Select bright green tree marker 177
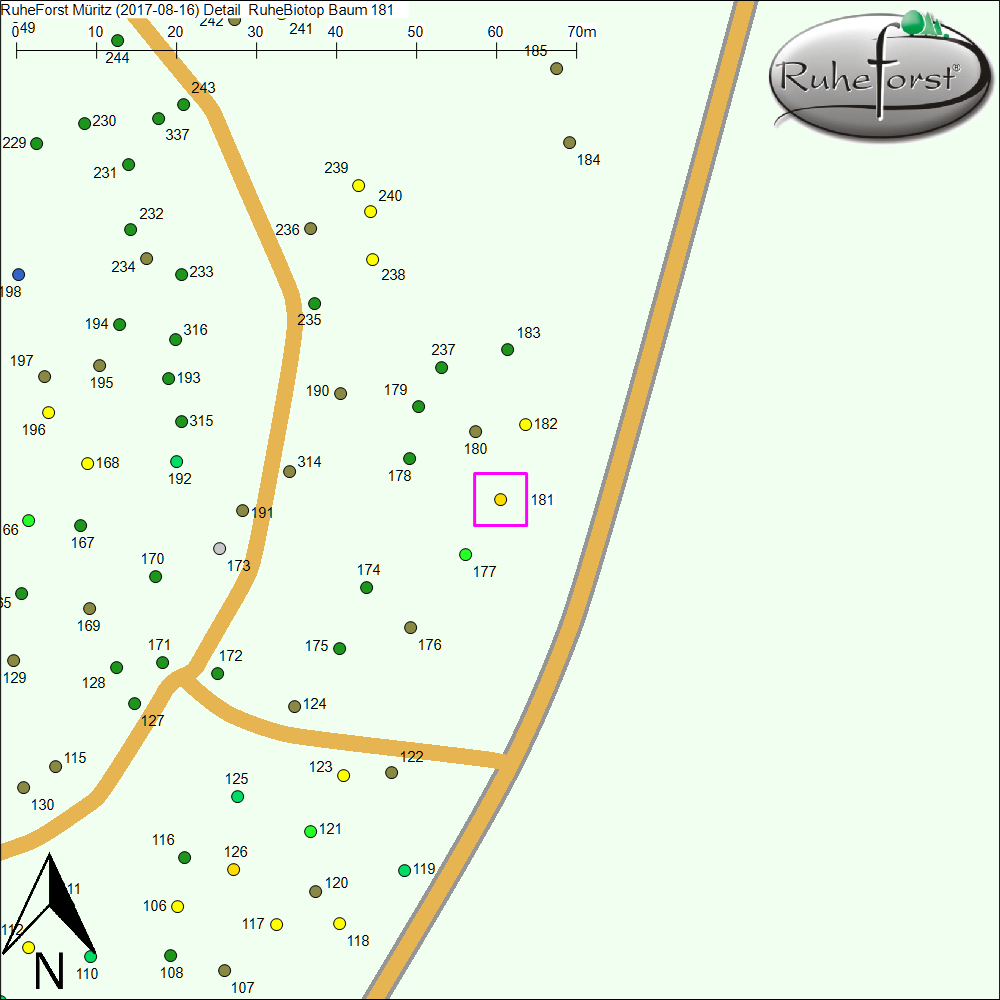Image resolution: width=1000 pixels, height=1000 pixels. pyautogui.click(x=465, y=554)
